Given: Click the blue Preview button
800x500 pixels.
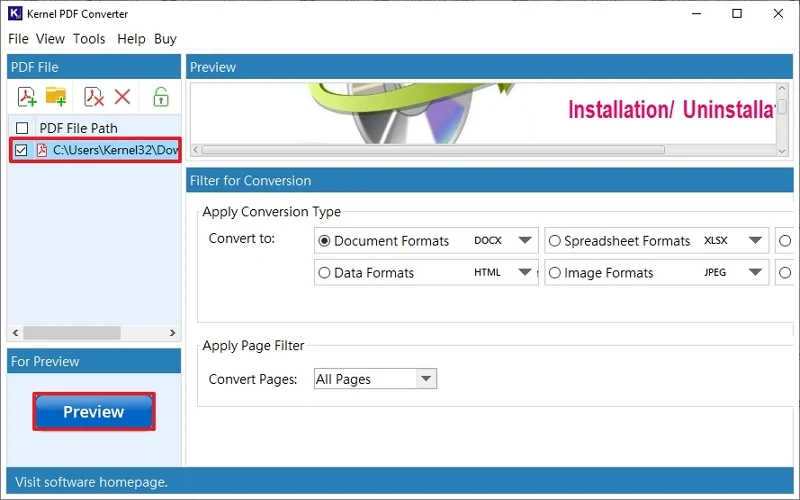Looking at the screenshot, I should 94,411.
